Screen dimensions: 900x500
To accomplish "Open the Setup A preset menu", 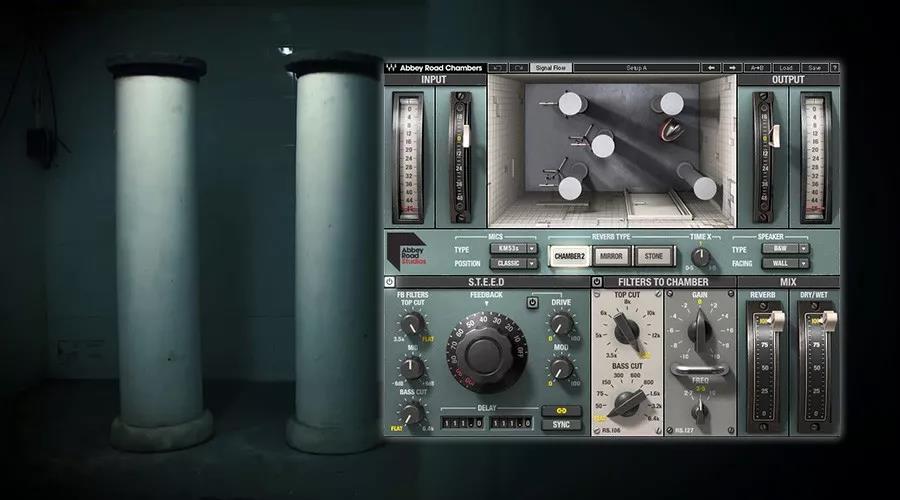I will (x=637, y=68).
